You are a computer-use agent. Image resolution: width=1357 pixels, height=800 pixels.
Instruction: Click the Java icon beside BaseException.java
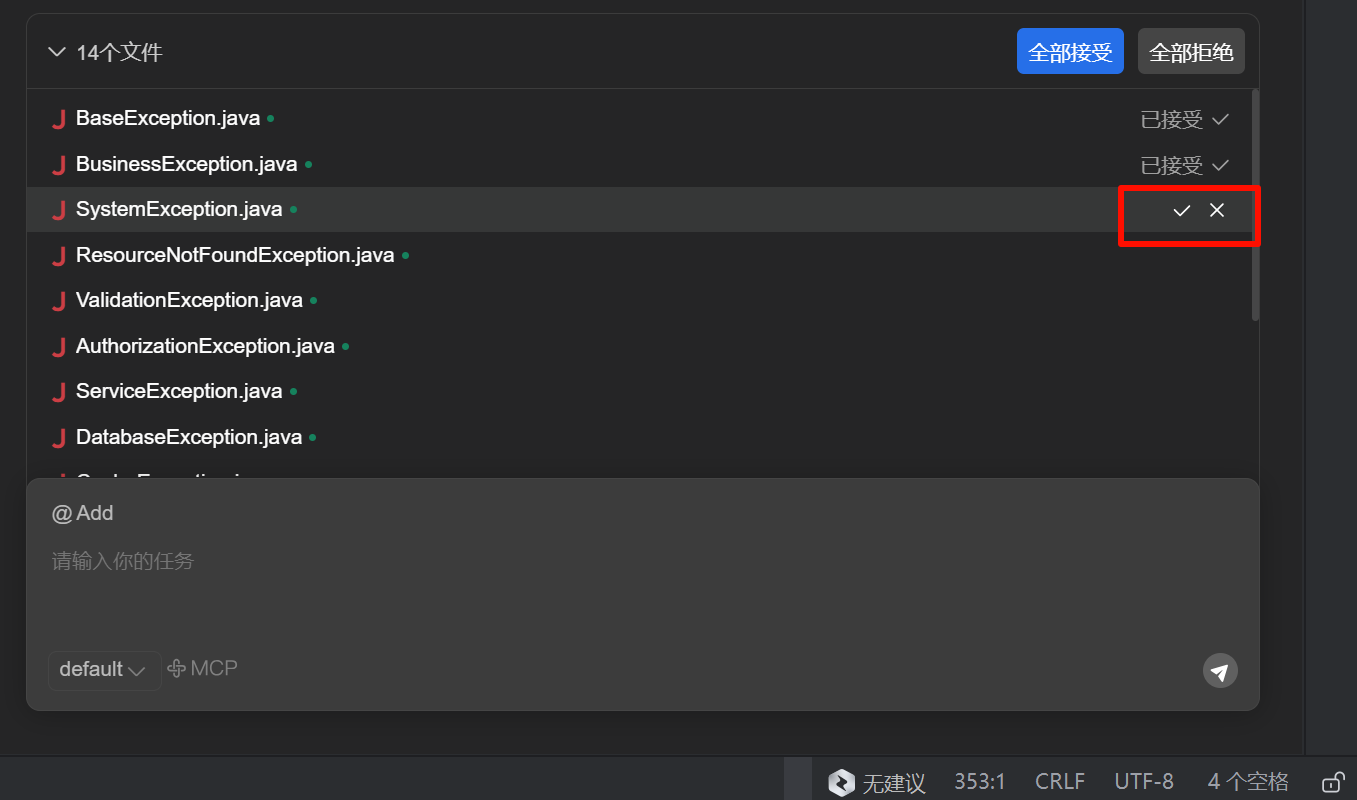tap(59, 119)
